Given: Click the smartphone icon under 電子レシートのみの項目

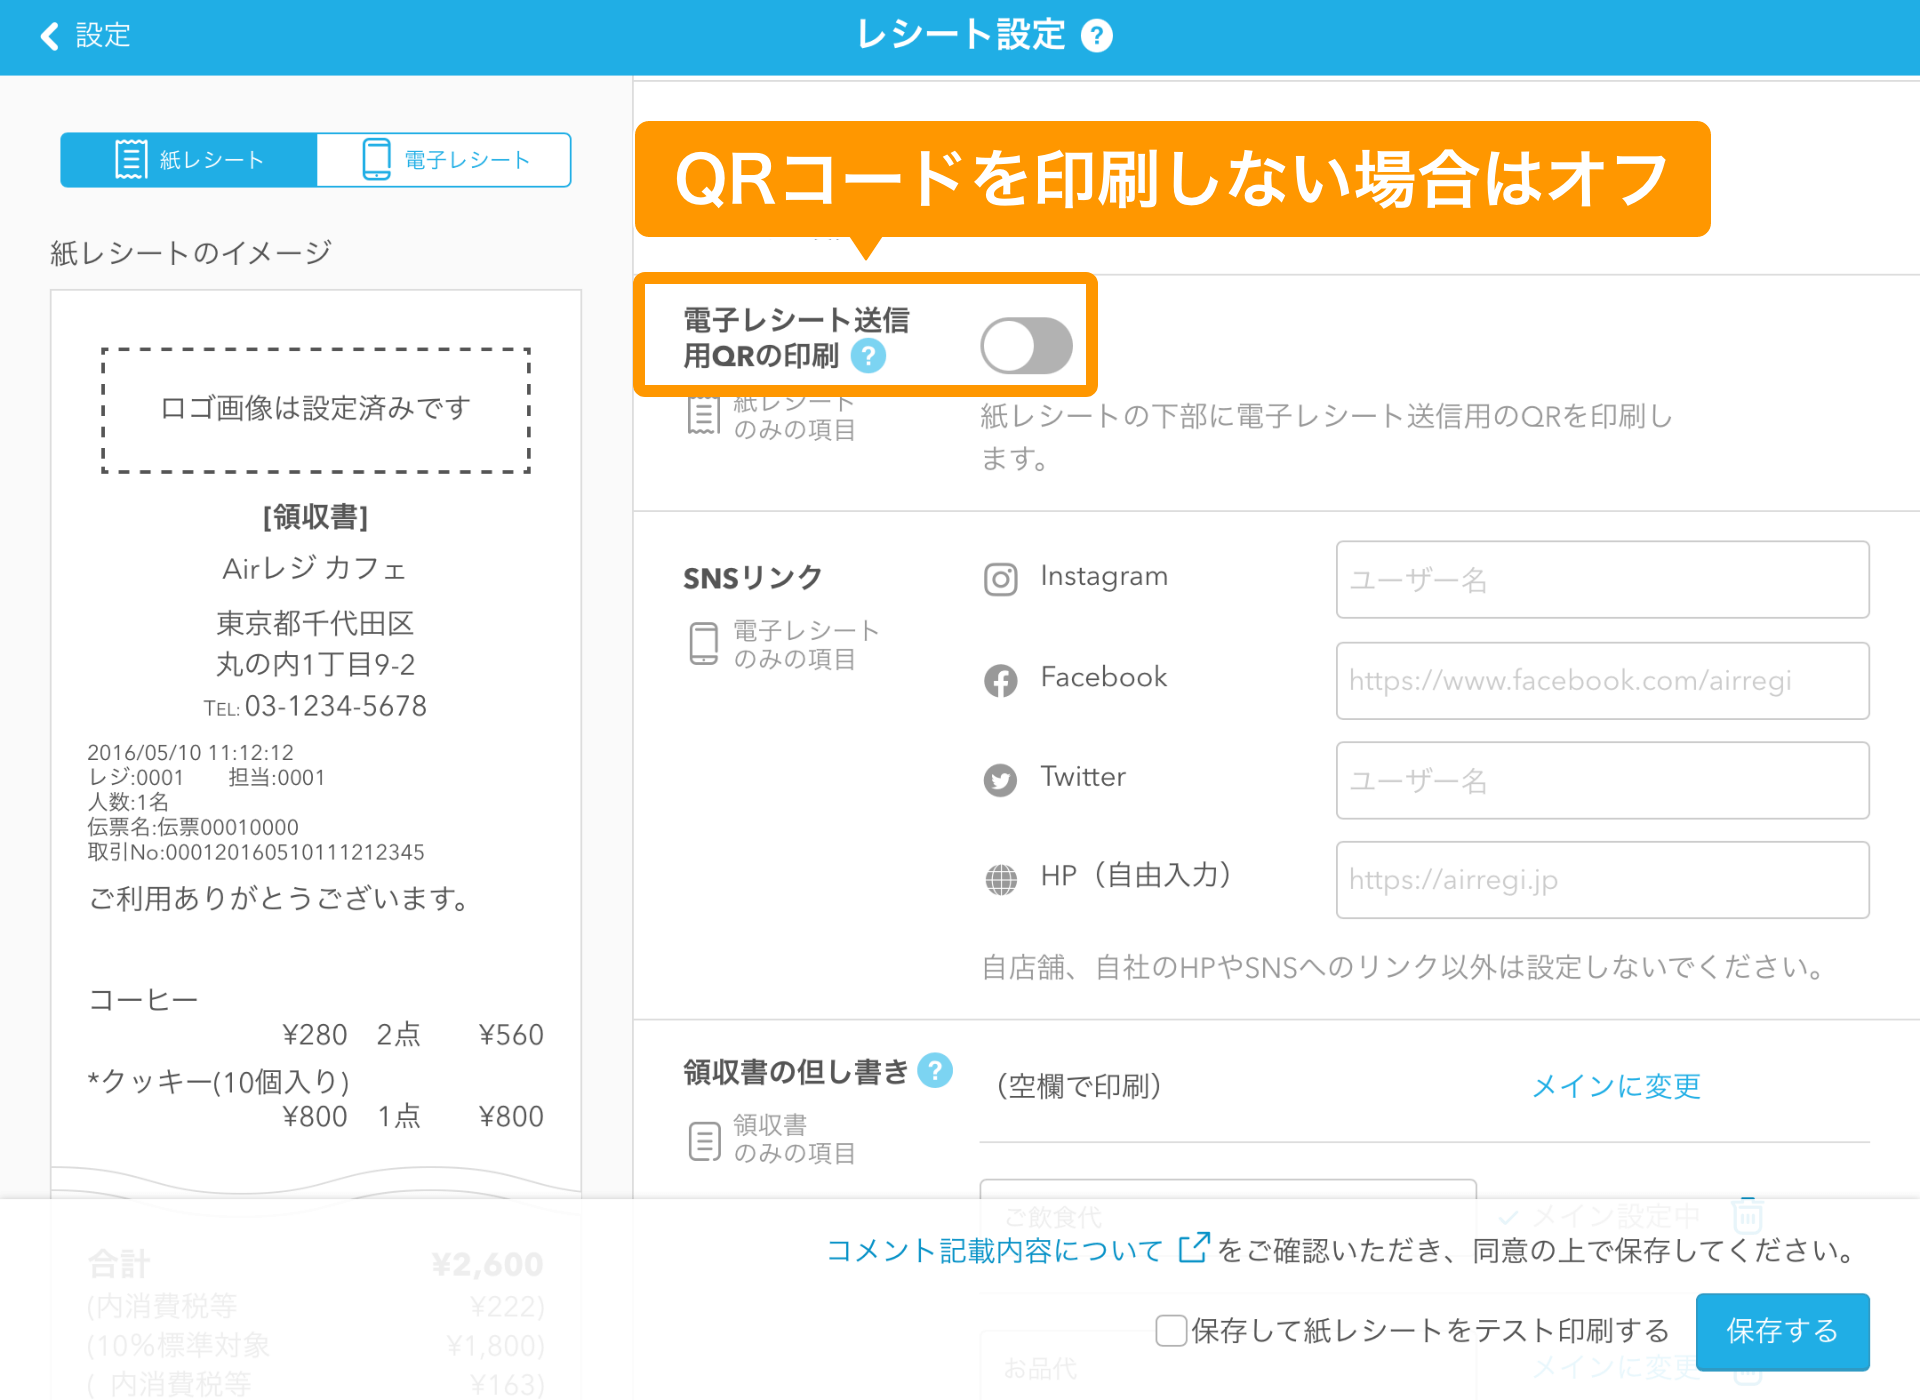Looking at the screenshot, I should [703, 643].
